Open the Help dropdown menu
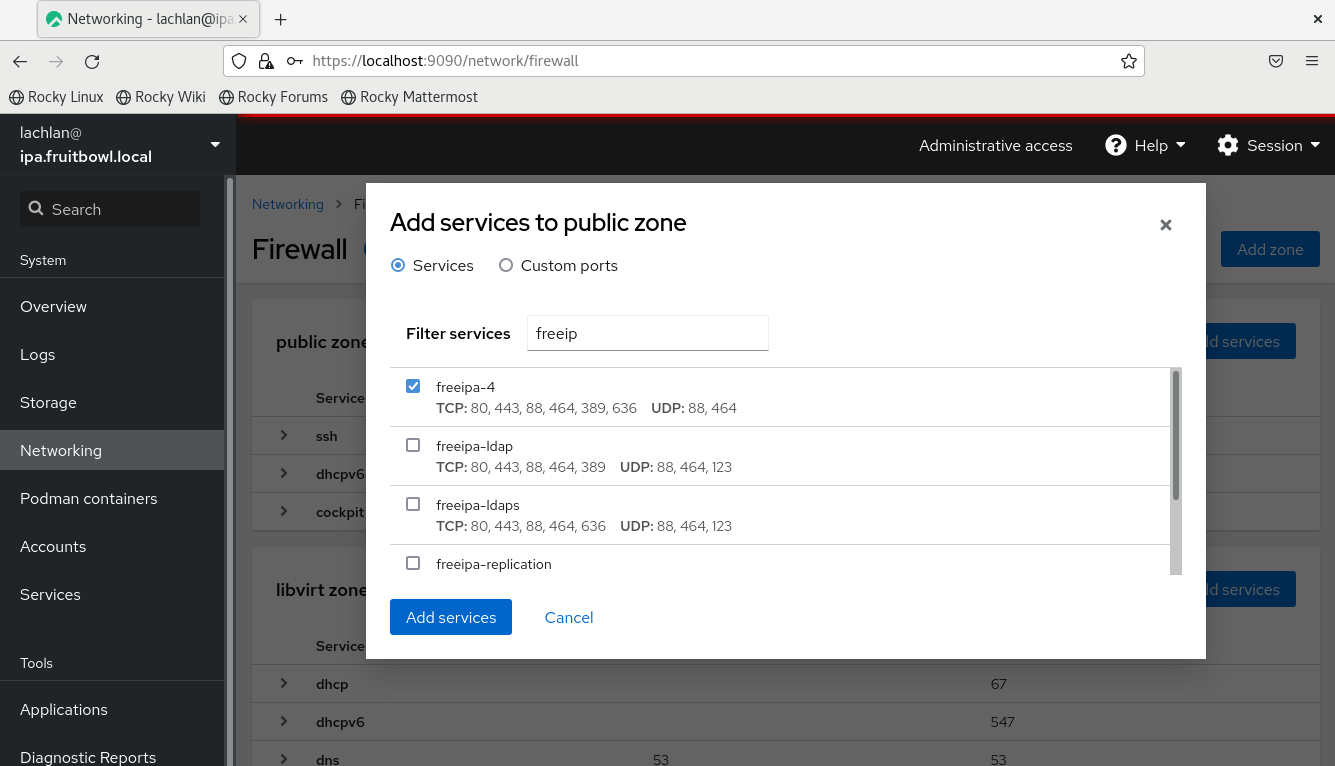1335x766 pixels. coord(1145,146)
